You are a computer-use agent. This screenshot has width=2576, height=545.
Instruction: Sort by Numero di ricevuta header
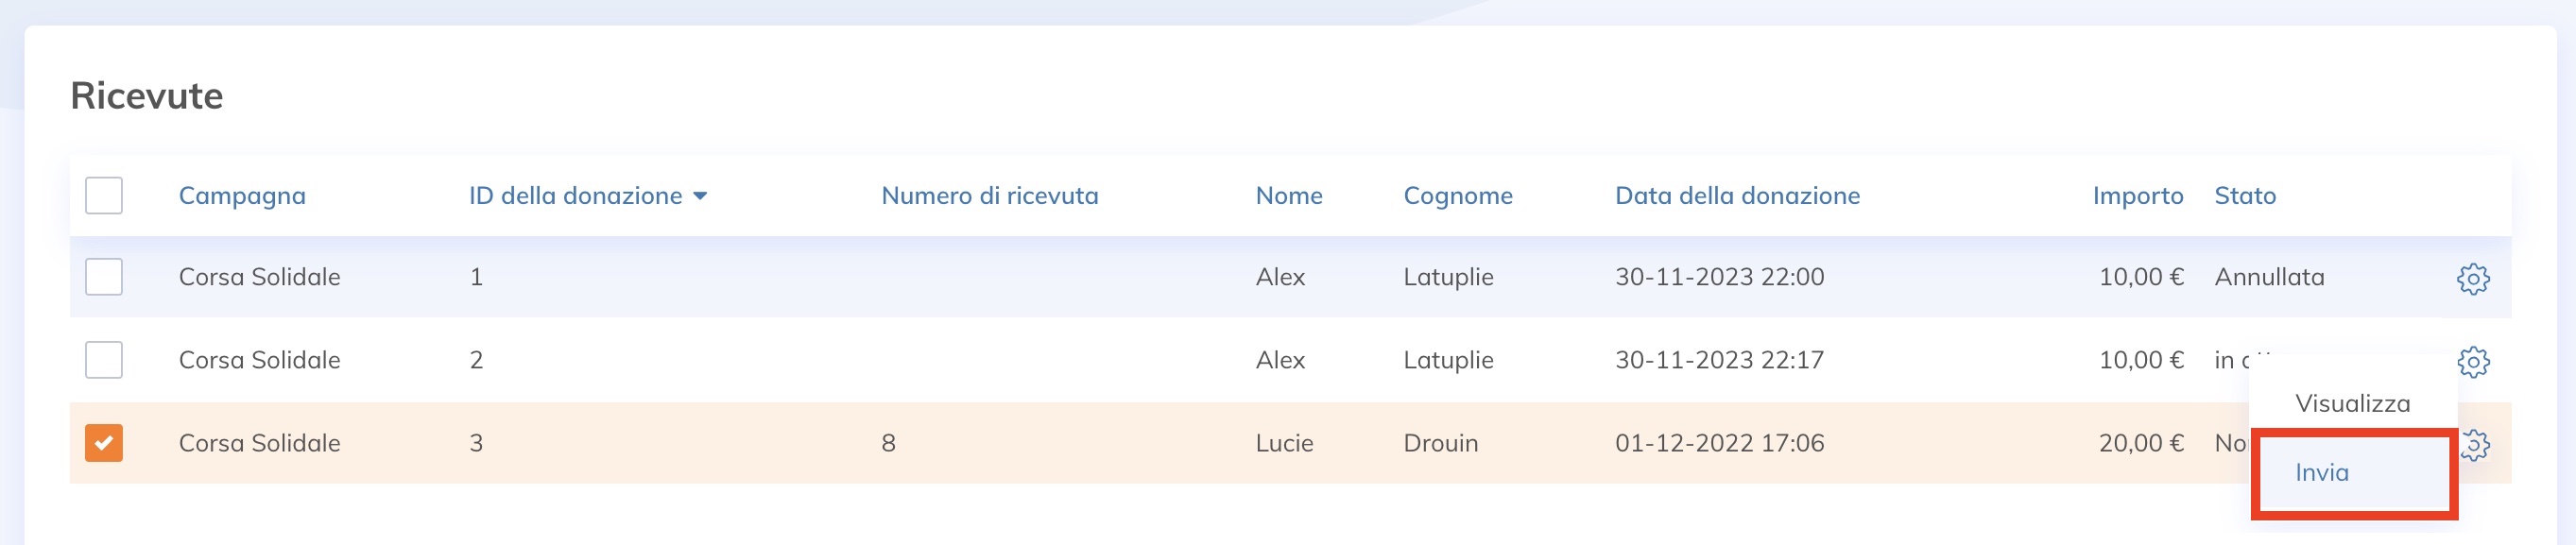(989, 196)
